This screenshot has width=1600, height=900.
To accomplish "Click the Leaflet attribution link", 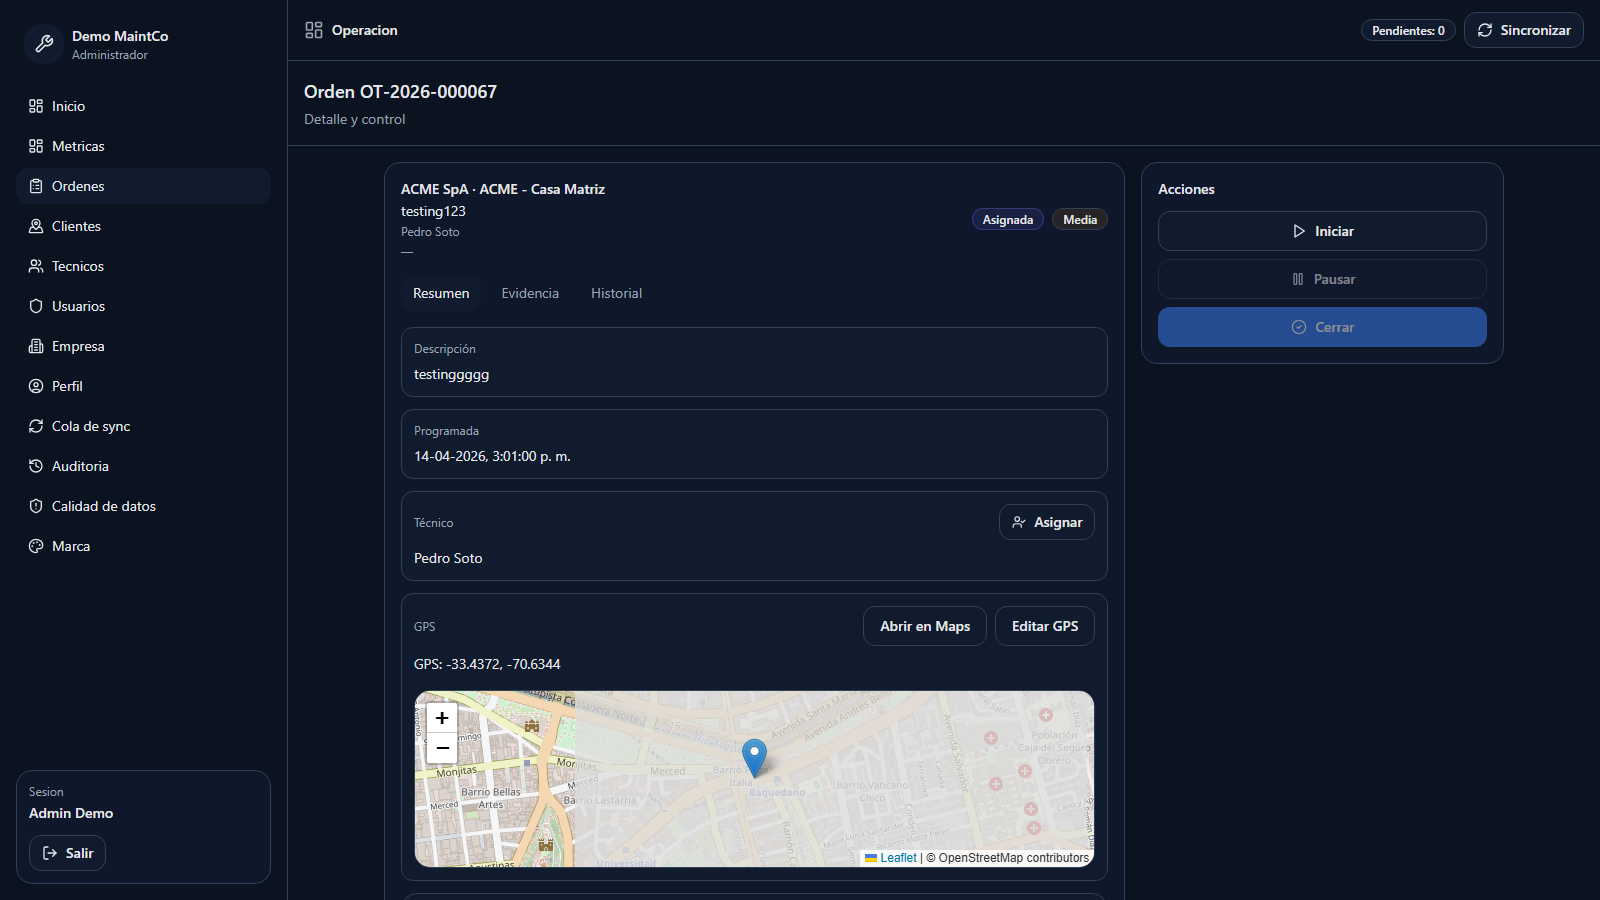I will (x=898, y=858).
